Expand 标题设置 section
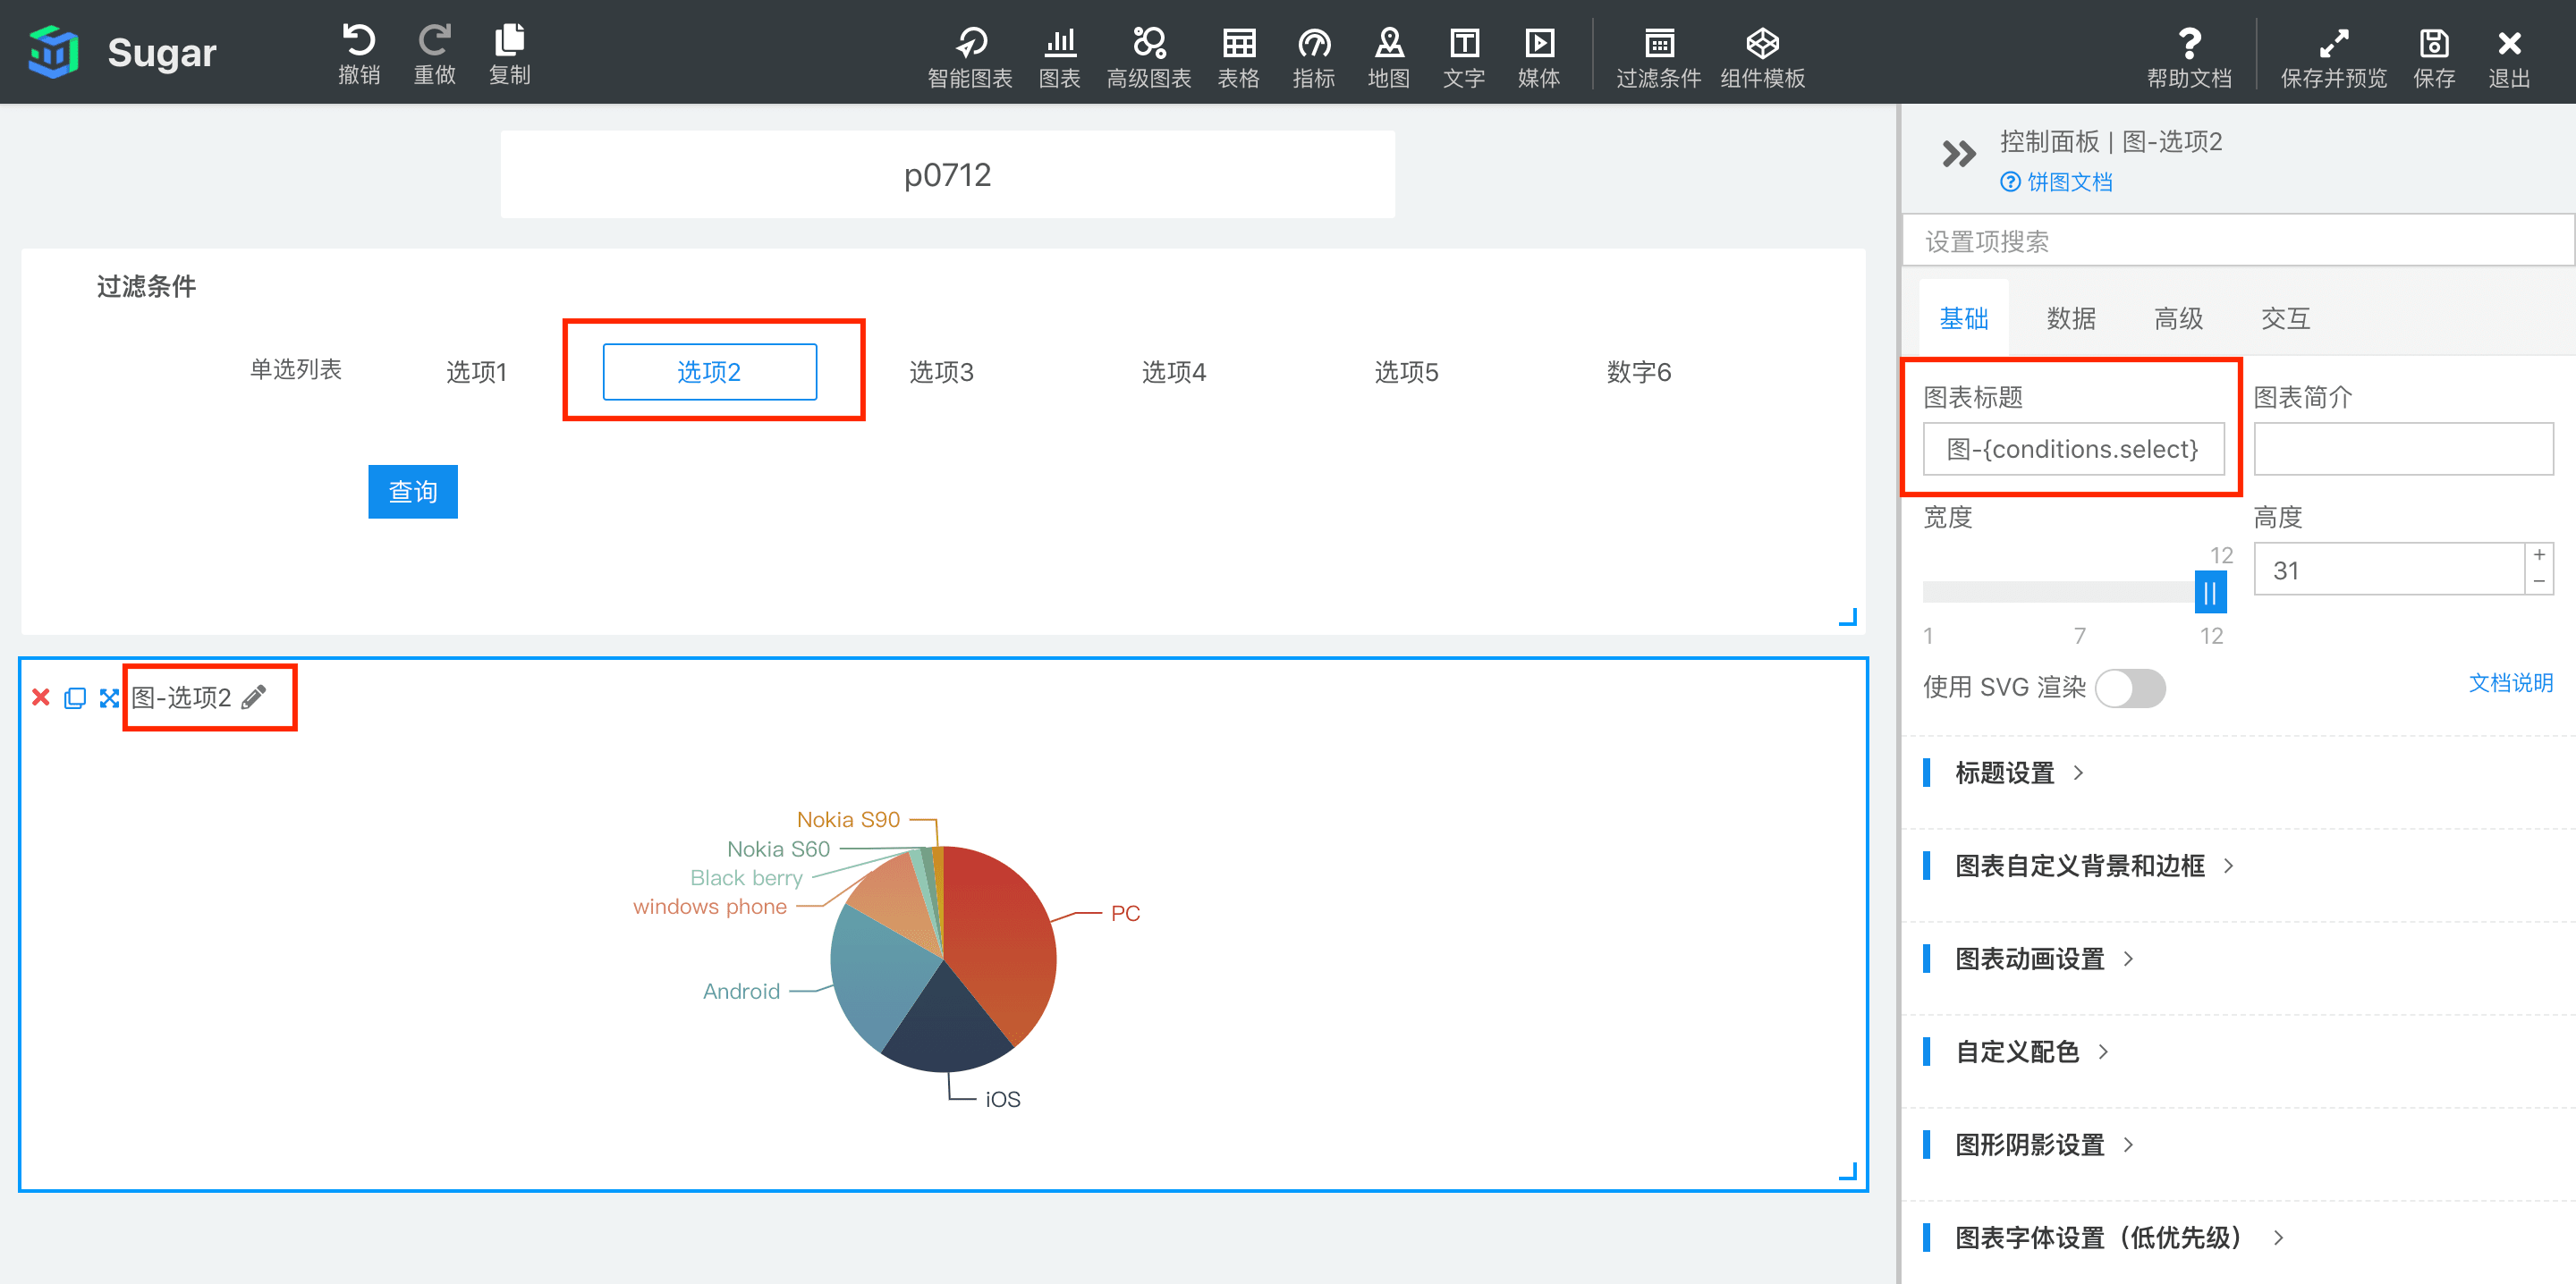Viewport: 2576px width, 1284px height. click(x=2020, y=772)
